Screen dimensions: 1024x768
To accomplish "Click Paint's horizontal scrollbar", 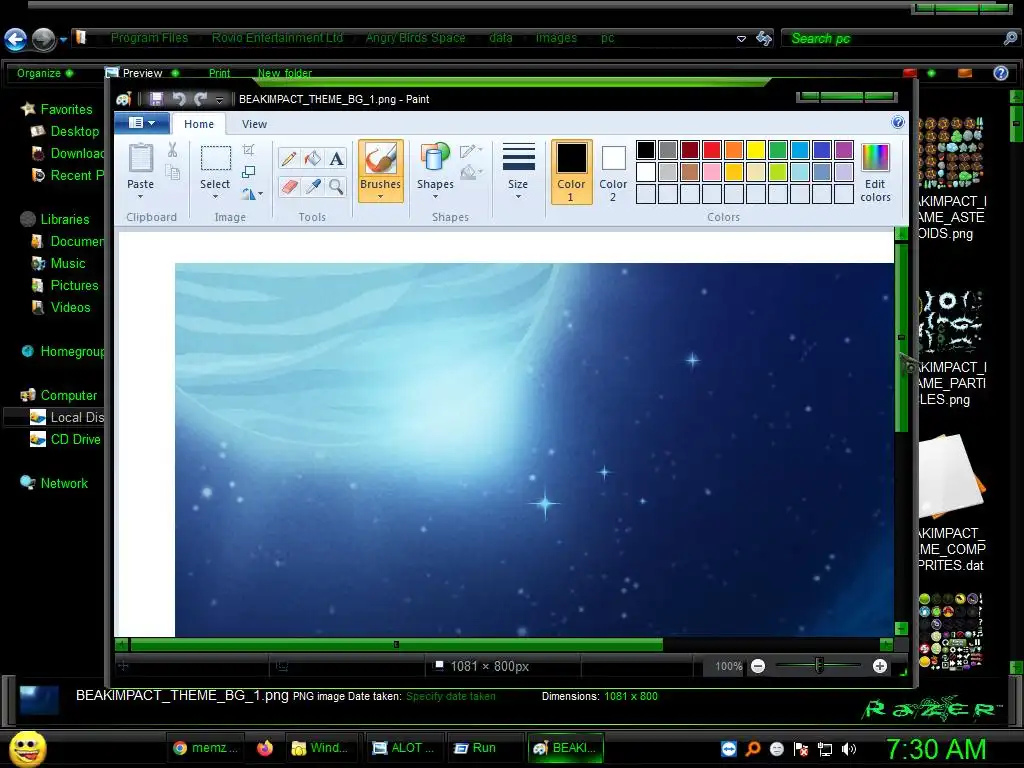I will (x=397, y=645).
